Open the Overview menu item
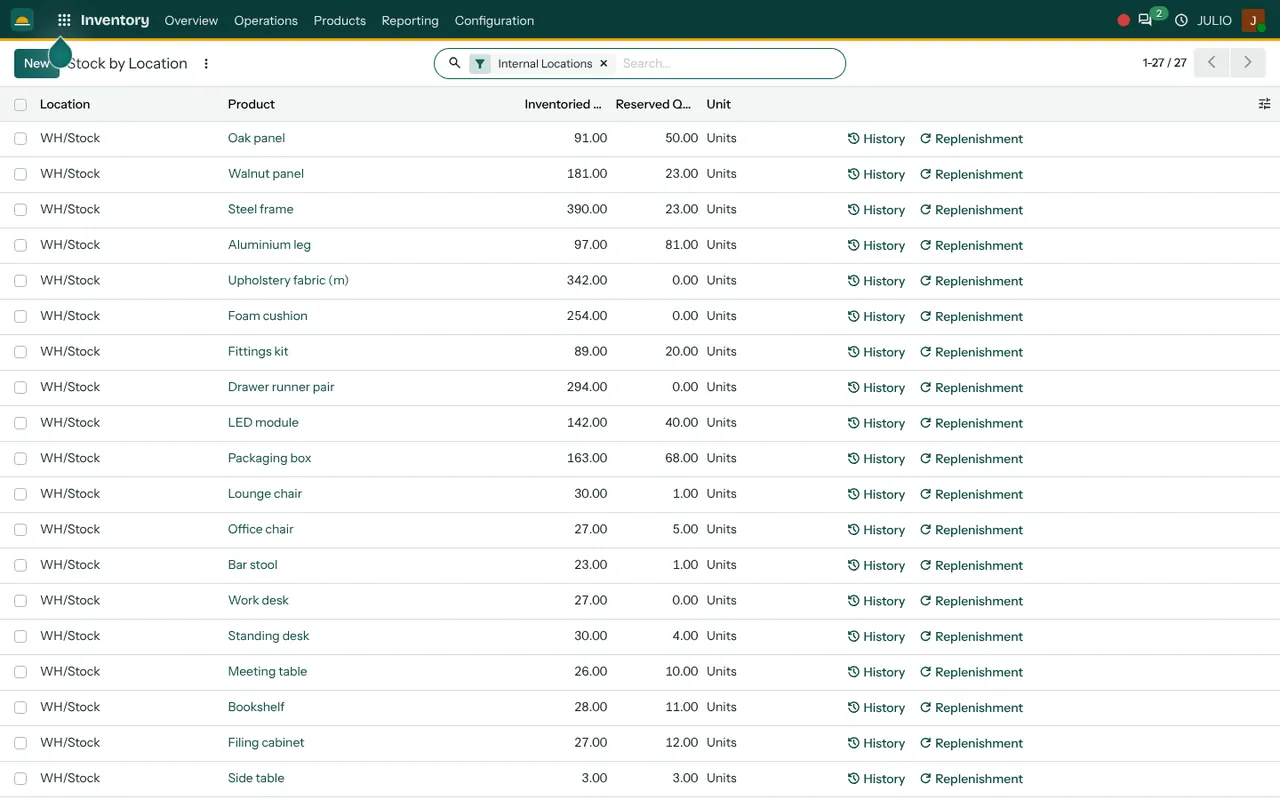This screenshot has height=800, width=1280. click(191, 20)
